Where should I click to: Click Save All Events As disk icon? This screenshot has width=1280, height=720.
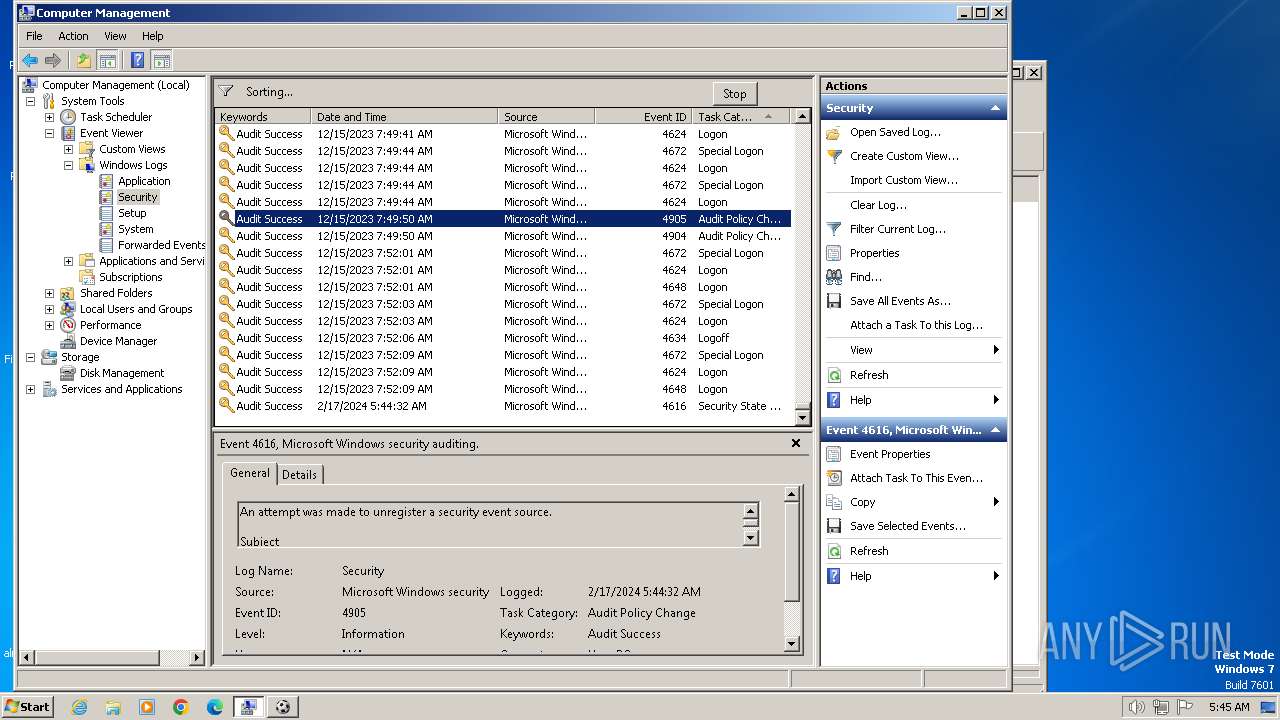[x=833, y=301]
